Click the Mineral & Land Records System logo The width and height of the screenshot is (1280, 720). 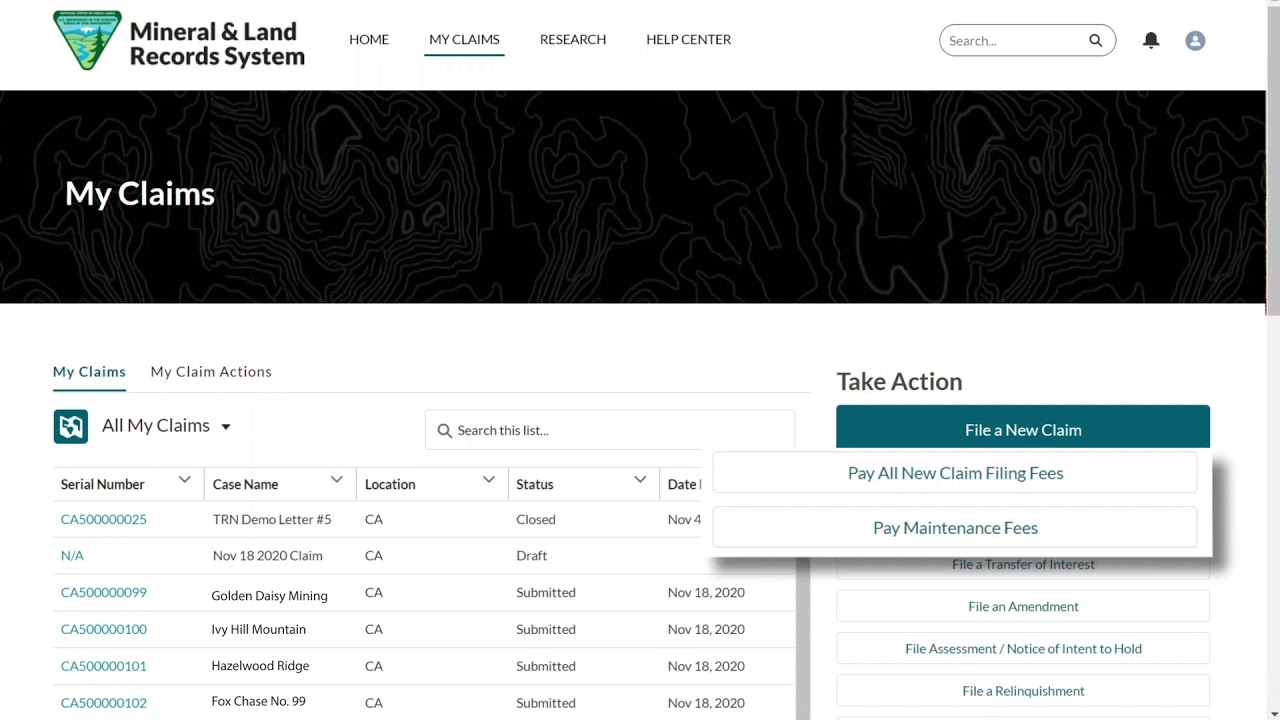[x=179, y=41]
